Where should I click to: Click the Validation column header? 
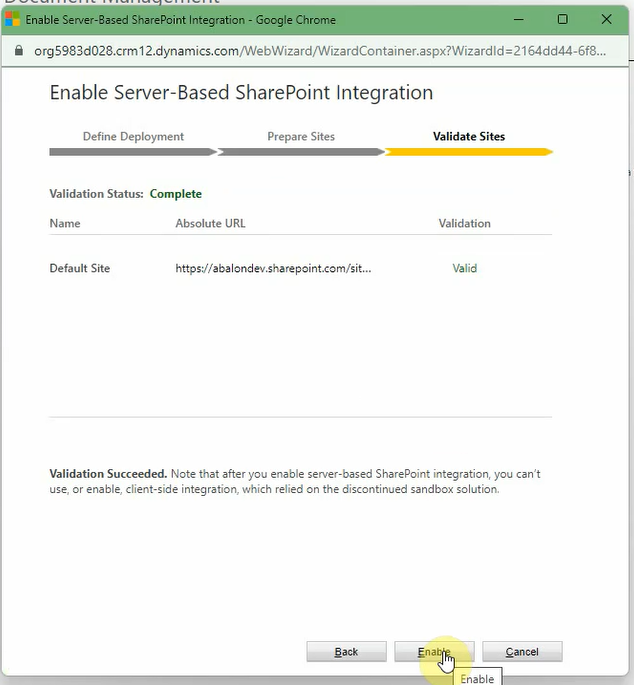point(464,223)
